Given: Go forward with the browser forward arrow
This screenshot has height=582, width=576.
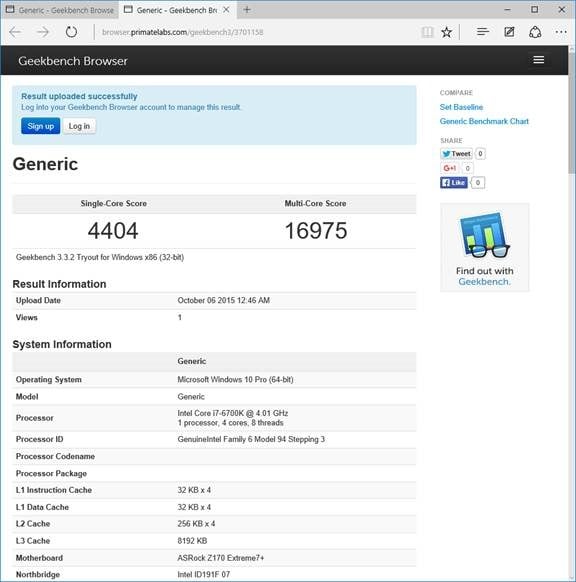Looking at the screenshot, I should click(43, 32).
